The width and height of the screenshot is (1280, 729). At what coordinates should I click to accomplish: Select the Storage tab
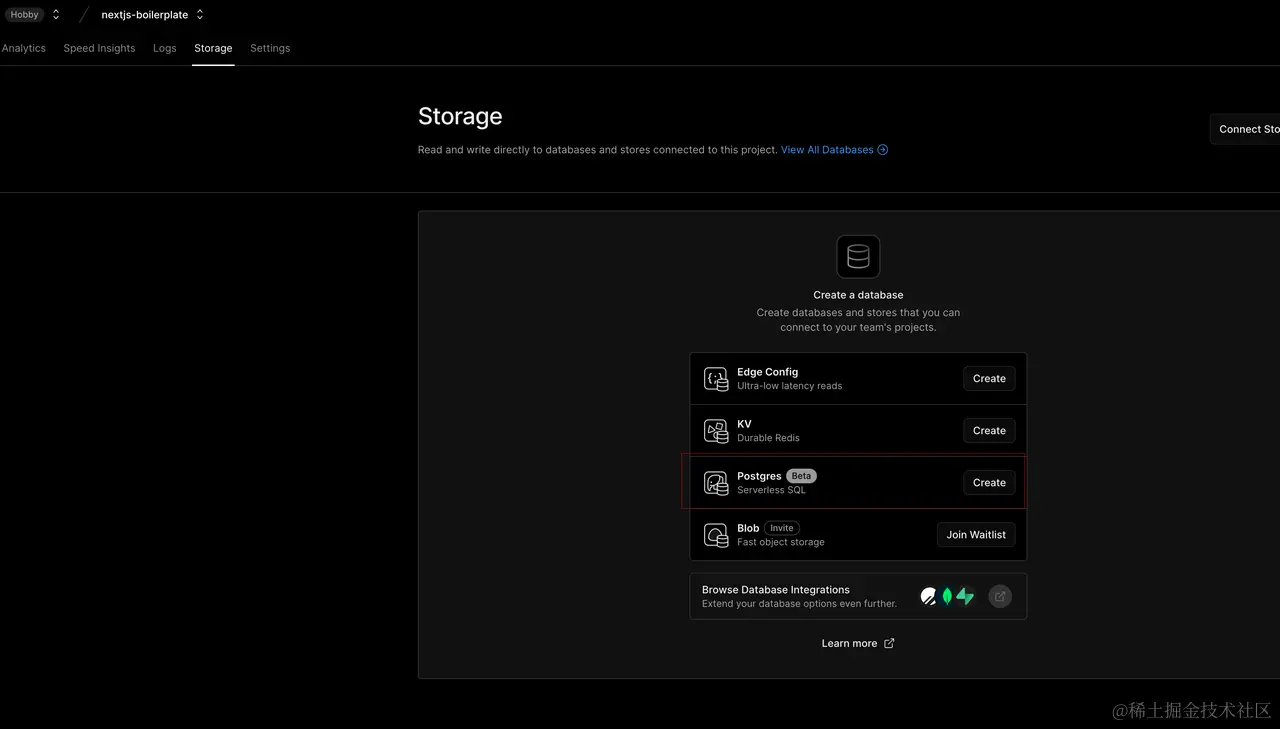pos(213,48)
